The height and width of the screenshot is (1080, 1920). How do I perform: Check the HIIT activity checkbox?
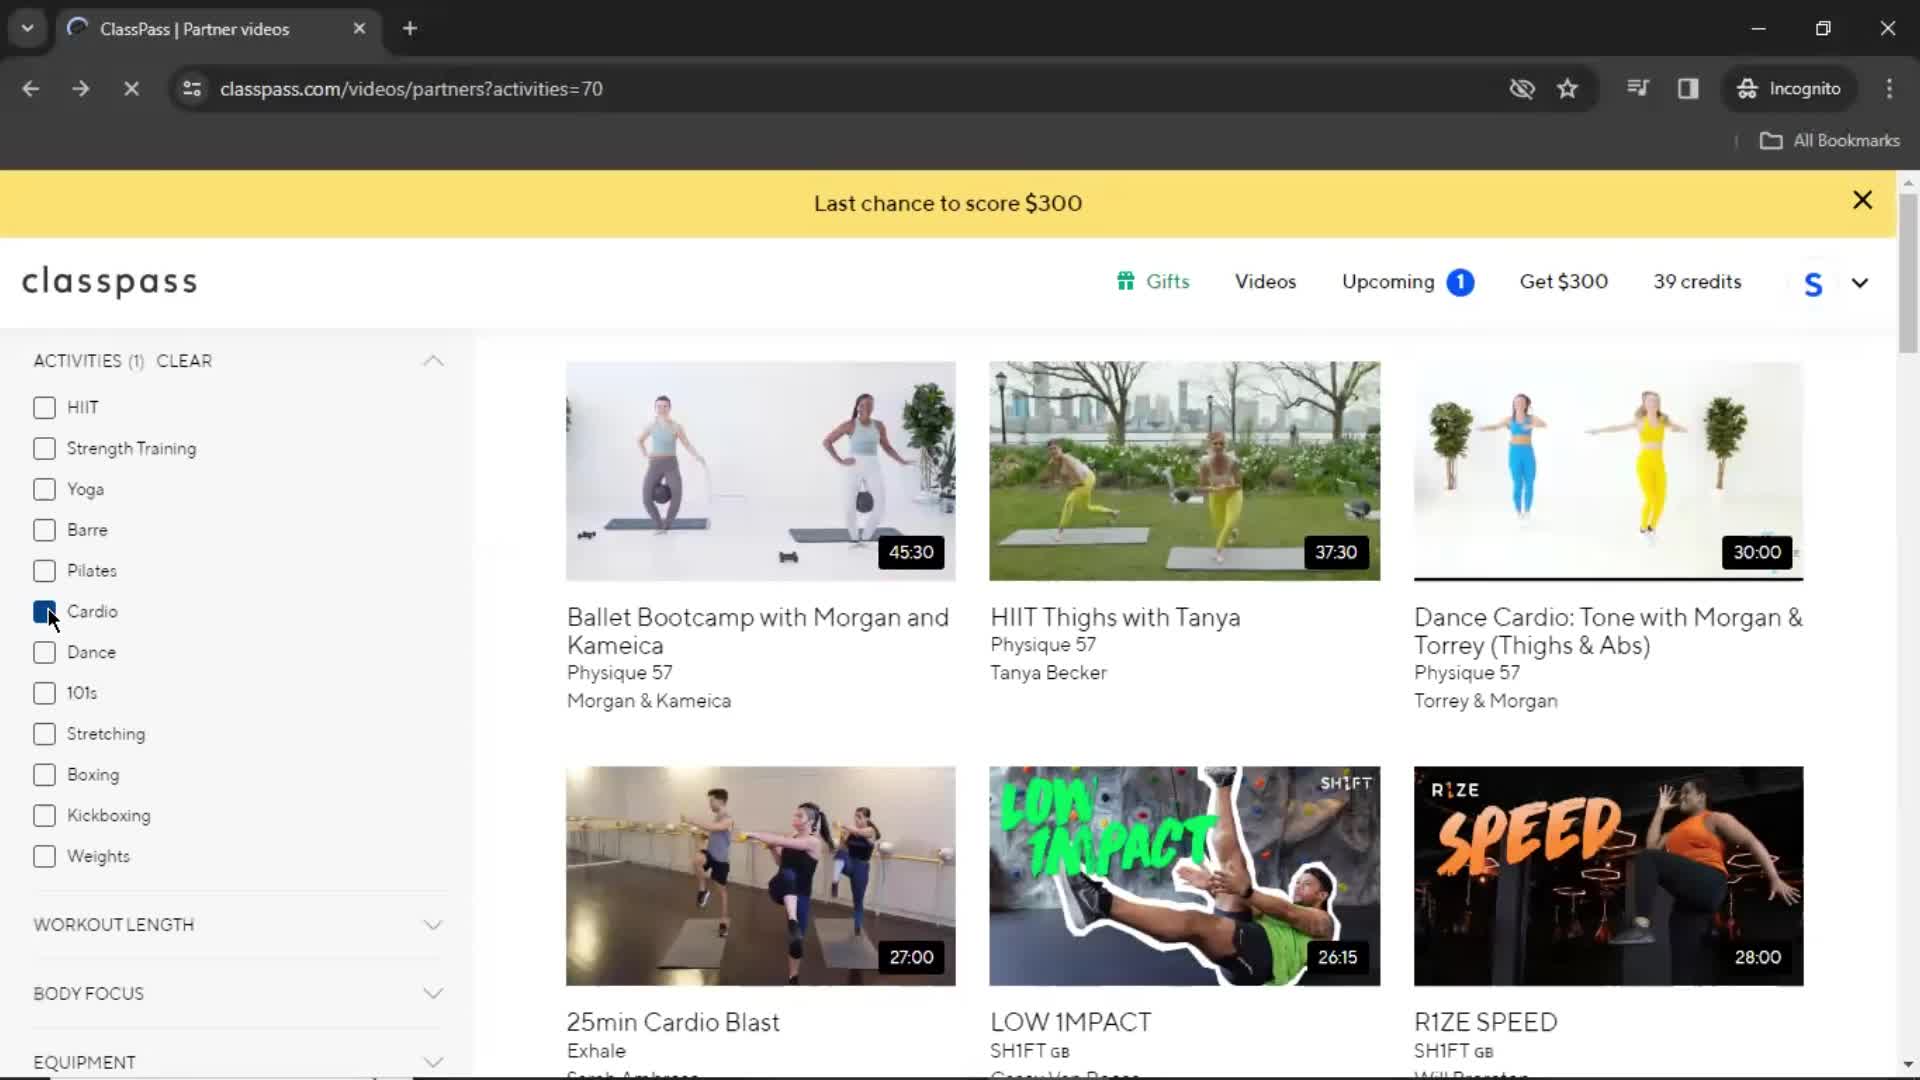[x=44, y=408]
